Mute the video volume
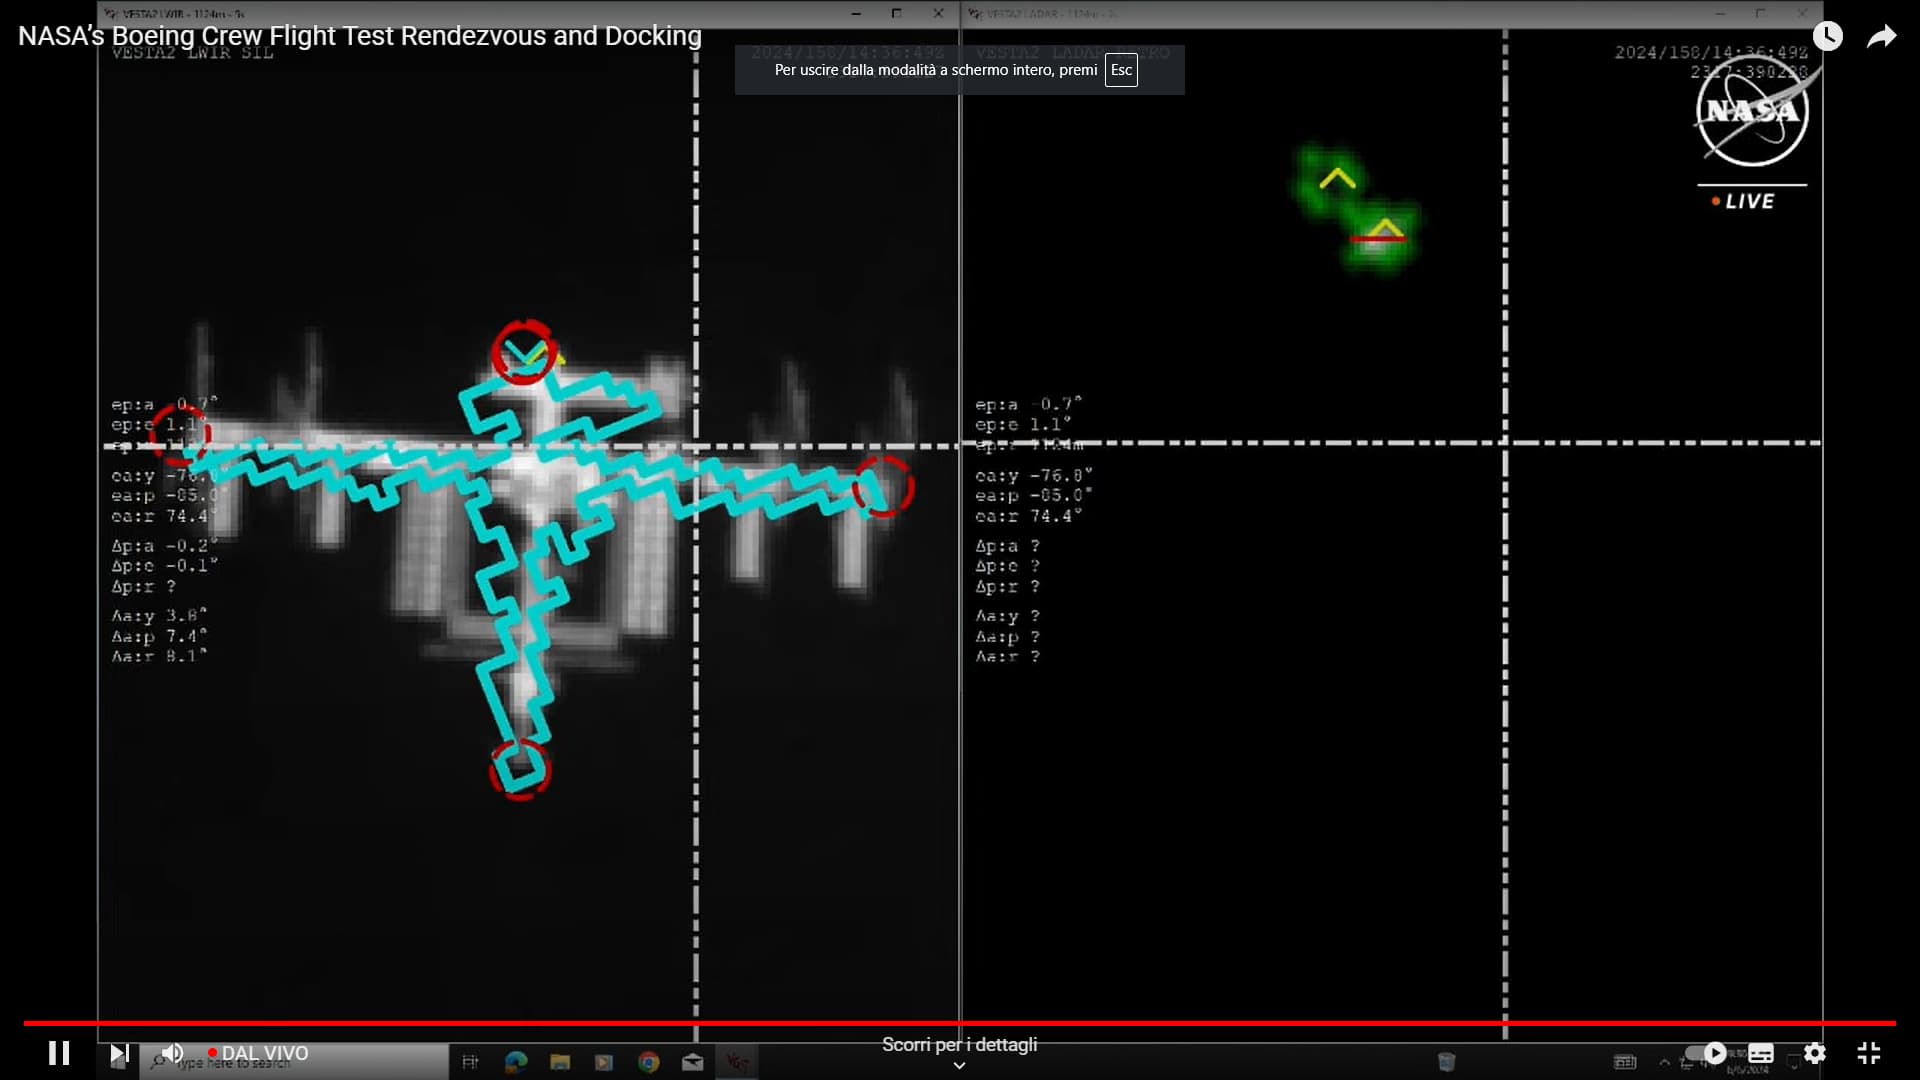 click(x=173, y=1053)
